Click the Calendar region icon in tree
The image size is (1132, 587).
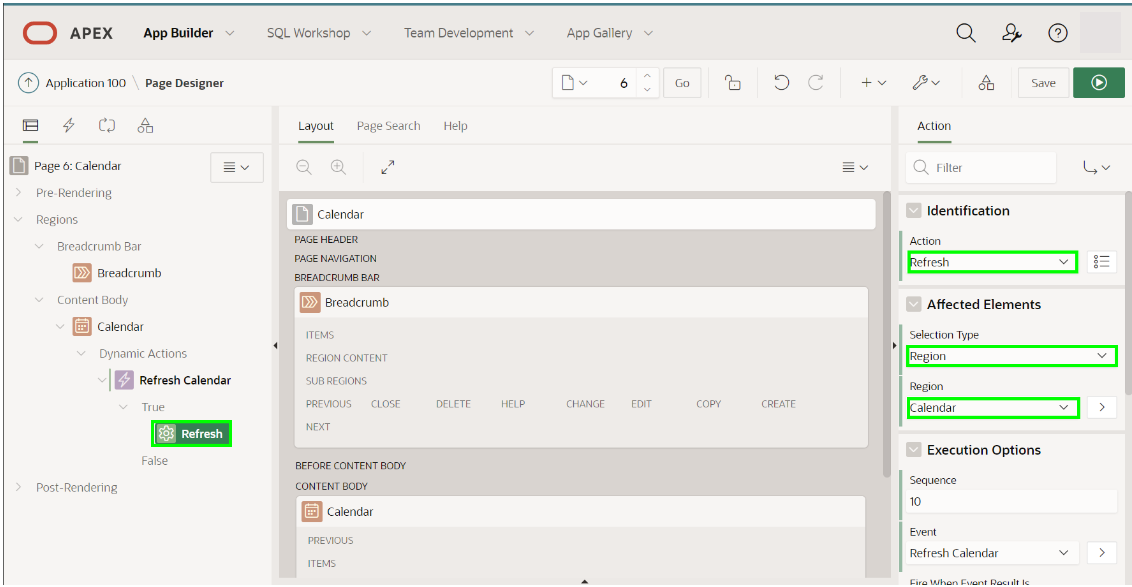[x=82, y=326]
